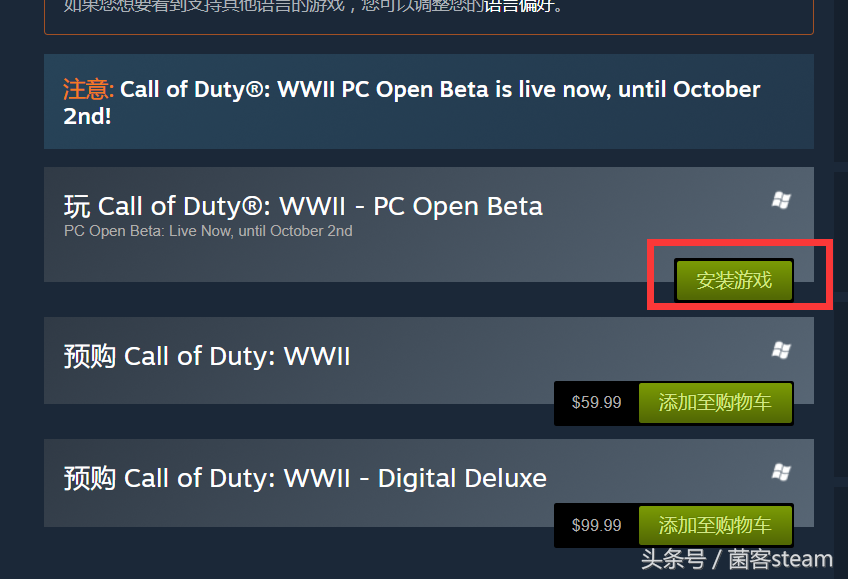Open the 语言偏好 language preferences link
The image size is (848, 579).
click(x=518, y=5)
